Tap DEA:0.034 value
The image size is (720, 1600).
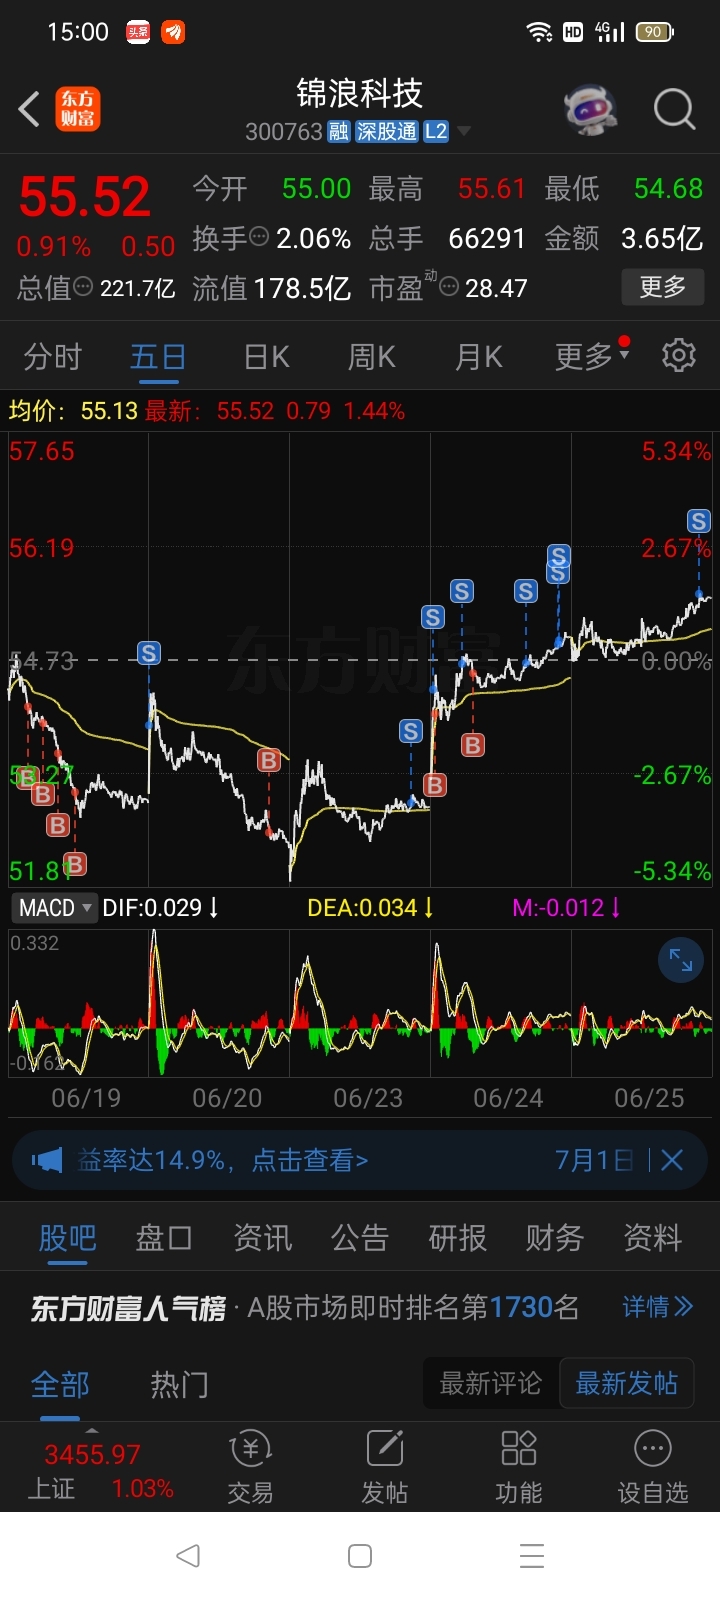click(370, 908)
